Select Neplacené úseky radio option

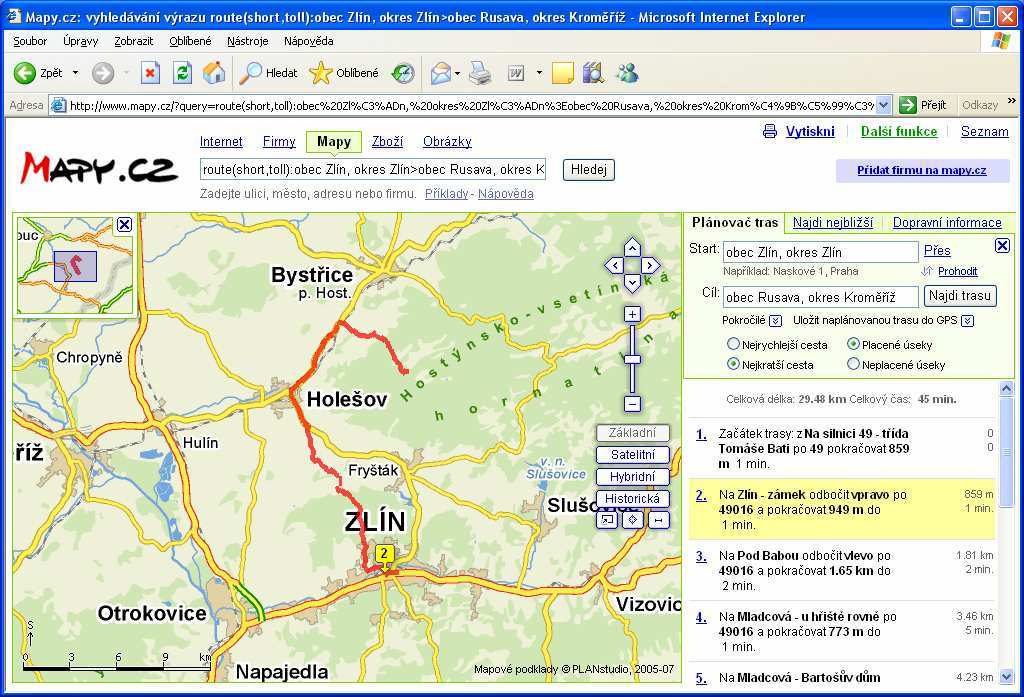853,364
